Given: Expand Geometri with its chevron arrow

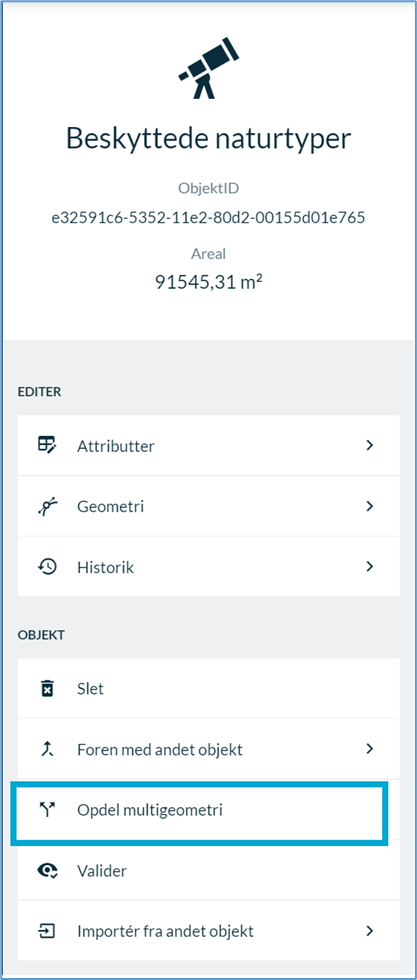Looking at the screenshot, I should (x=369, y=506).
